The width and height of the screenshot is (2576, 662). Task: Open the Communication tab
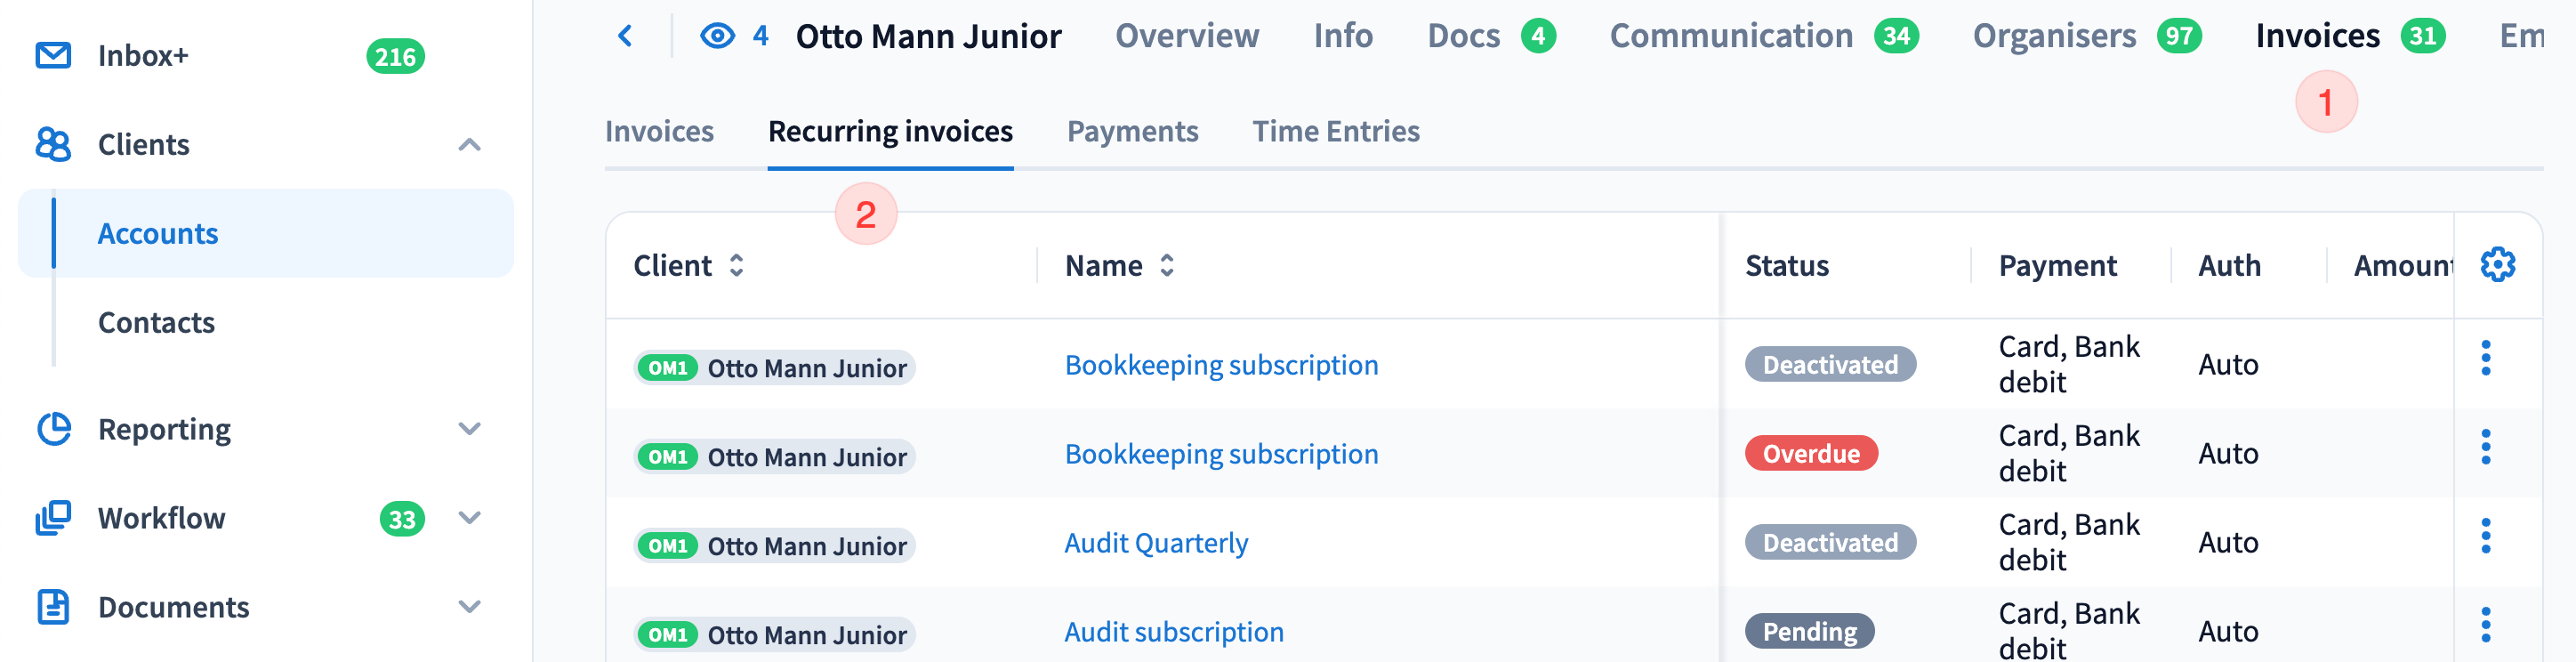click(x=1730, y=37)
